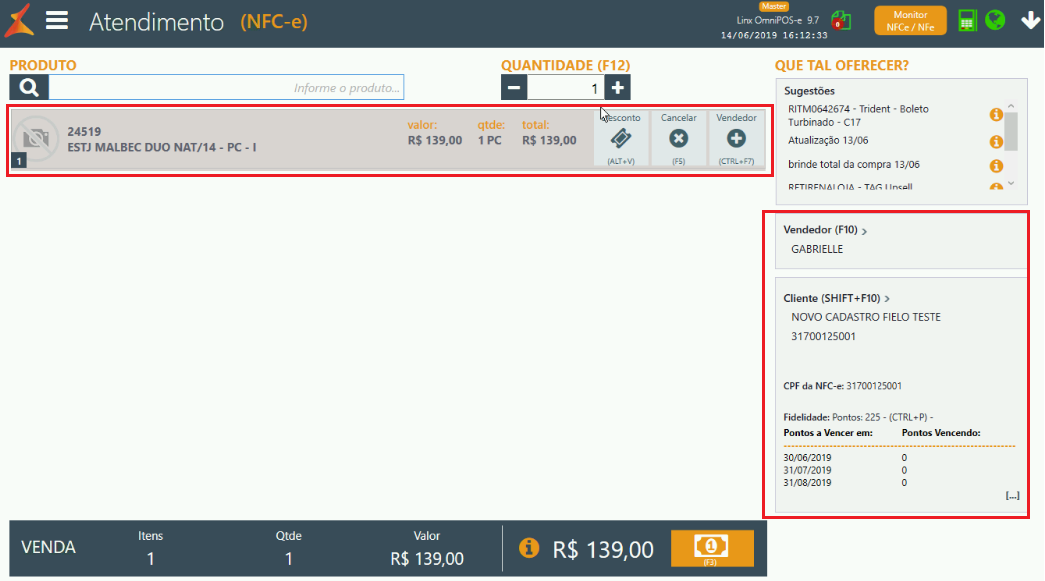The height and width of the screenshot is (581, 1045).
Task: Click the green globe connection icon
Action: coord(995,20)
